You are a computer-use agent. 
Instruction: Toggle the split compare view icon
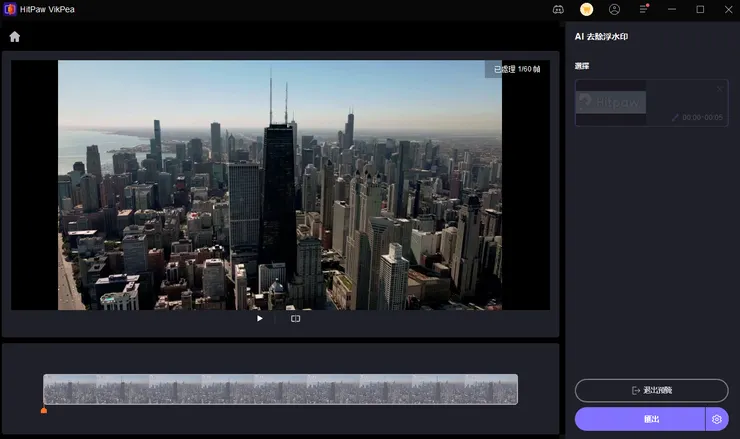pos(295,319)
